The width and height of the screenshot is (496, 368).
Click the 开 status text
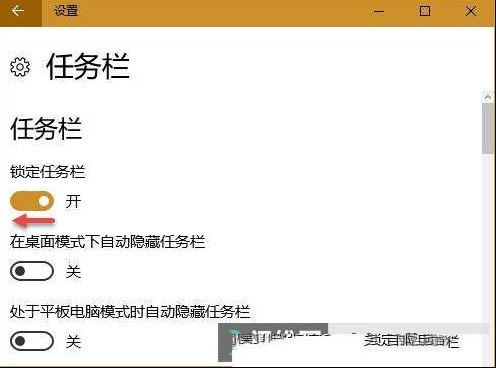(73, 201)
